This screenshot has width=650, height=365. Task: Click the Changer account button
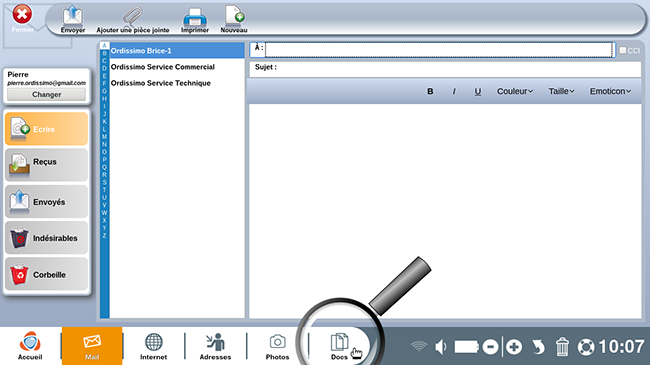point(46,95)
